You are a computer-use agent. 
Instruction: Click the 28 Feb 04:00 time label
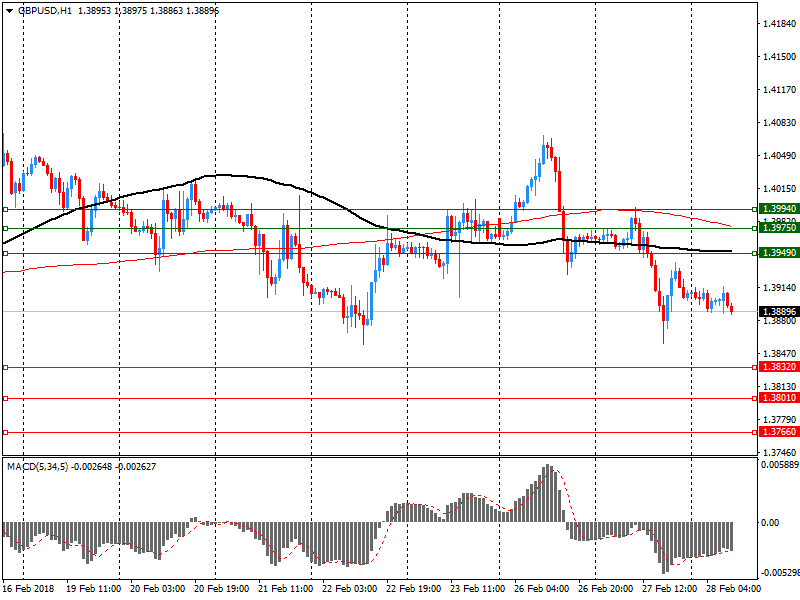(732, 589)
